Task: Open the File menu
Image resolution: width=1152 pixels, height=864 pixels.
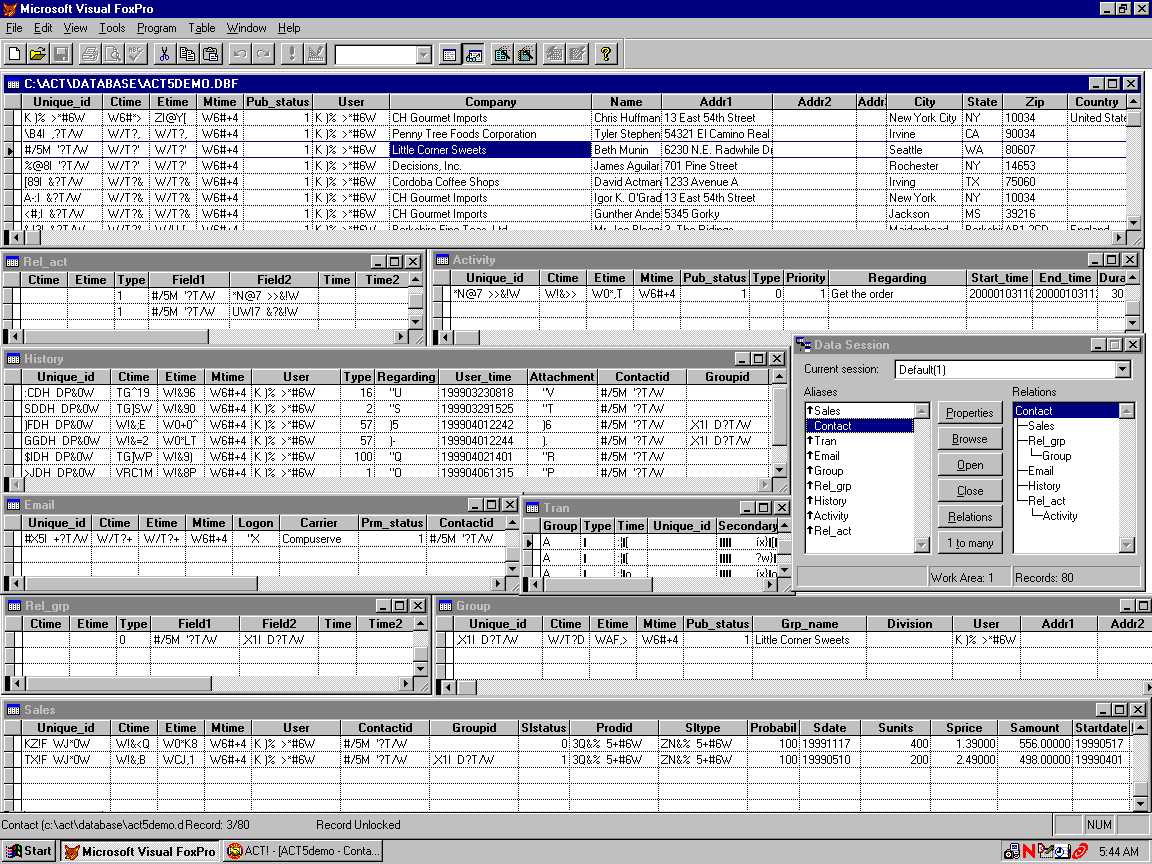Action: point(14,28)
